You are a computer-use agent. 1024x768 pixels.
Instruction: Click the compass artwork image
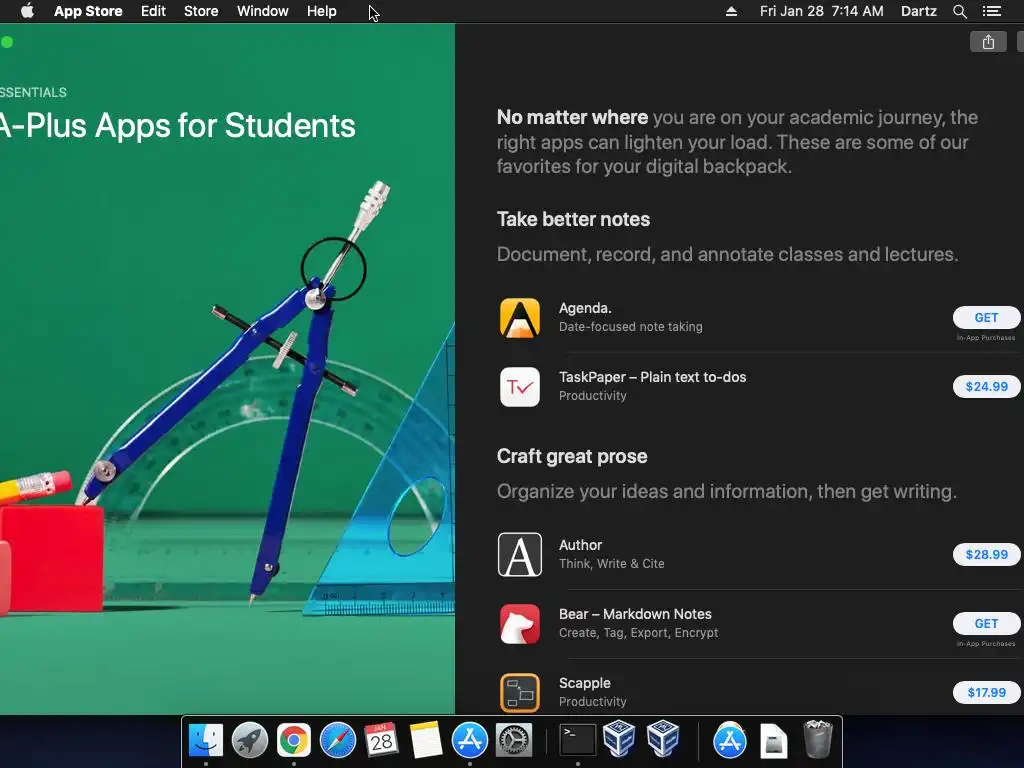coord(227,369)
